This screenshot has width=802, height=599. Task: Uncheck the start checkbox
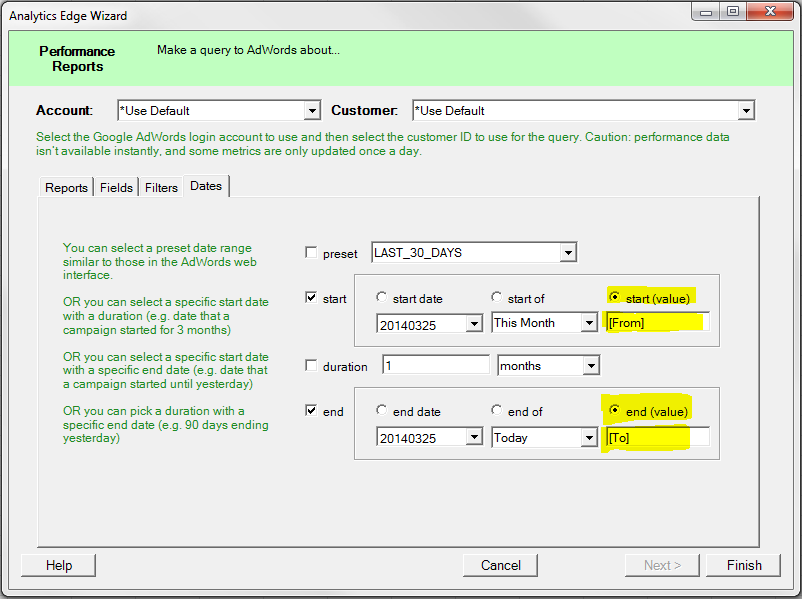(x=311, y=298)
